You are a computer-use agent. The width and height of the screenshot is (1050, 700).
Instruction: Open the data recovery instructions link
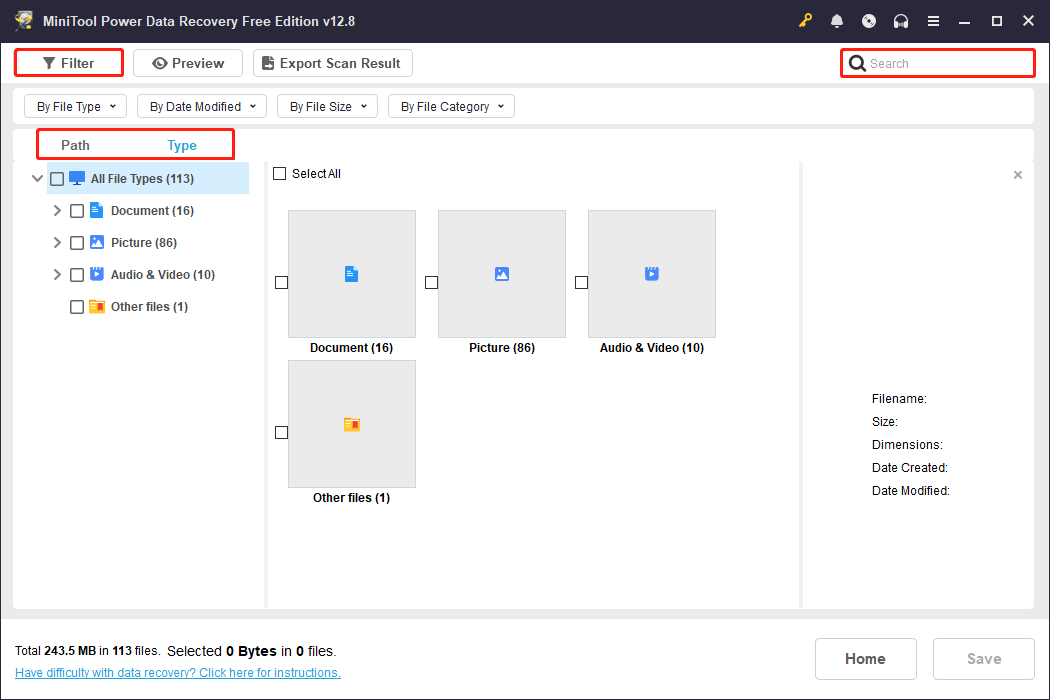tap(178, 672)
